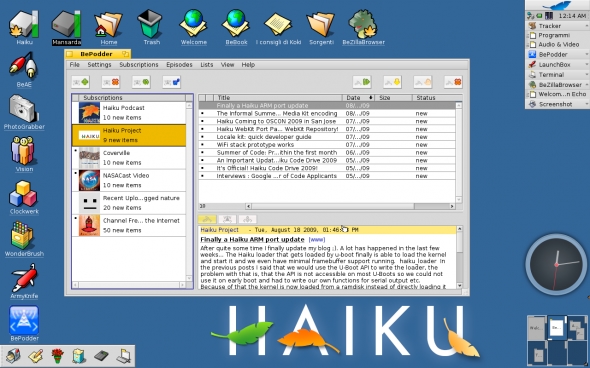590x368 pixels.
Task: Open the Settings menu
Action: pyautogui.click(x=99, y=65)
